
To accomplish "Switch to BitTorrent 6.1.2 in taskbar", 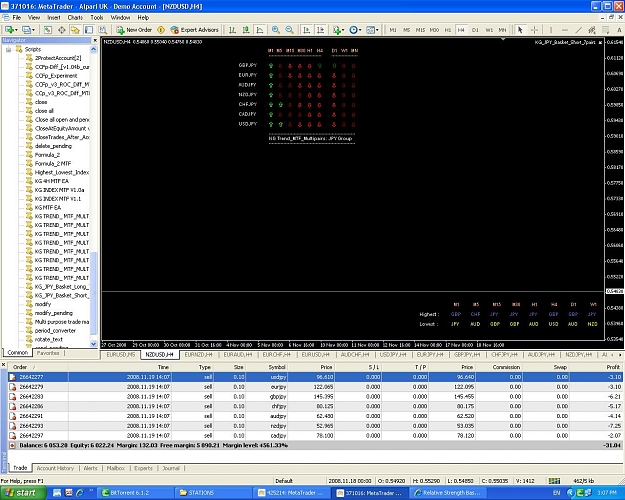I will (135, 493).
